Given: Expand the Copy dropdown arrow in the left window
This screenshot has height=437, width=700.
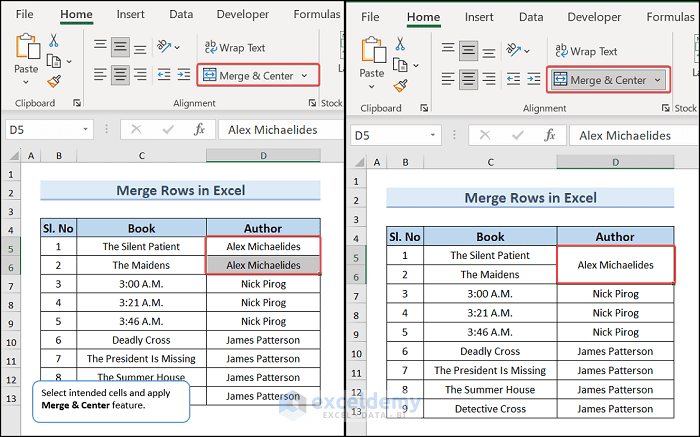Looking at the screenshot, I should click(x=69, y=61).
